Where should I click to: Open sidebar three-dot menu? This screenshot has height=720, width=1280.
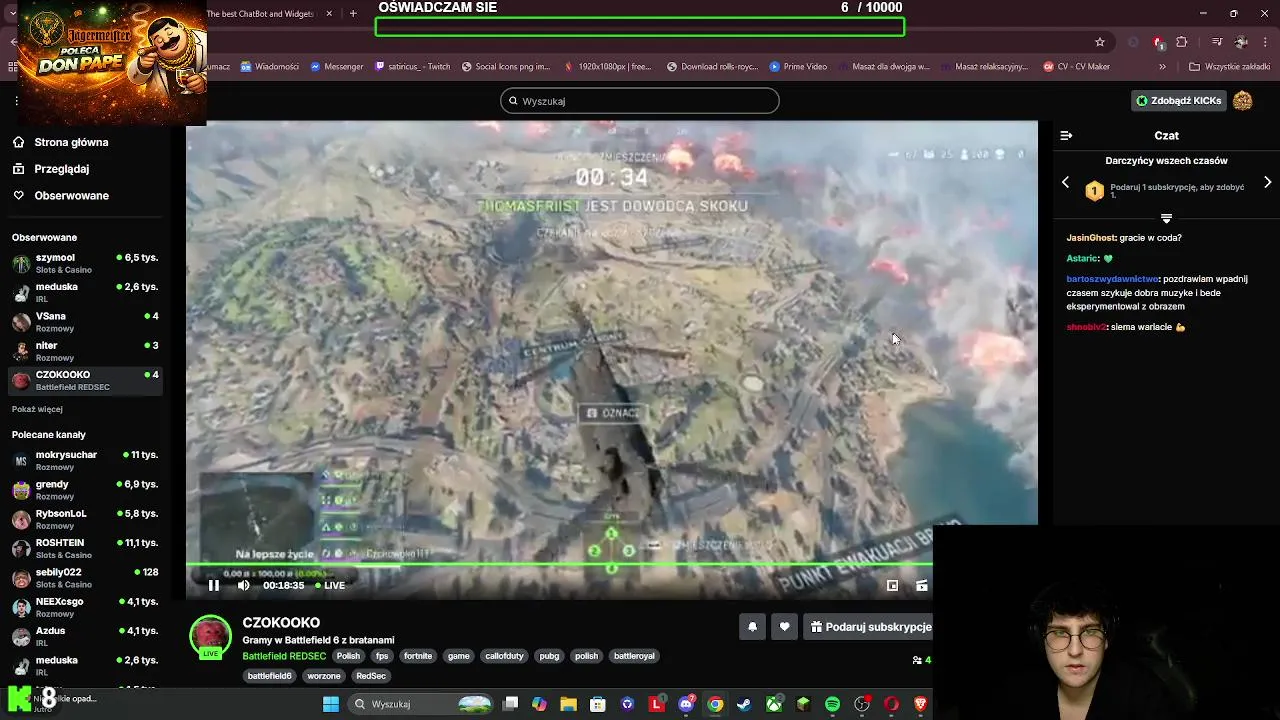tap(16, 101)
